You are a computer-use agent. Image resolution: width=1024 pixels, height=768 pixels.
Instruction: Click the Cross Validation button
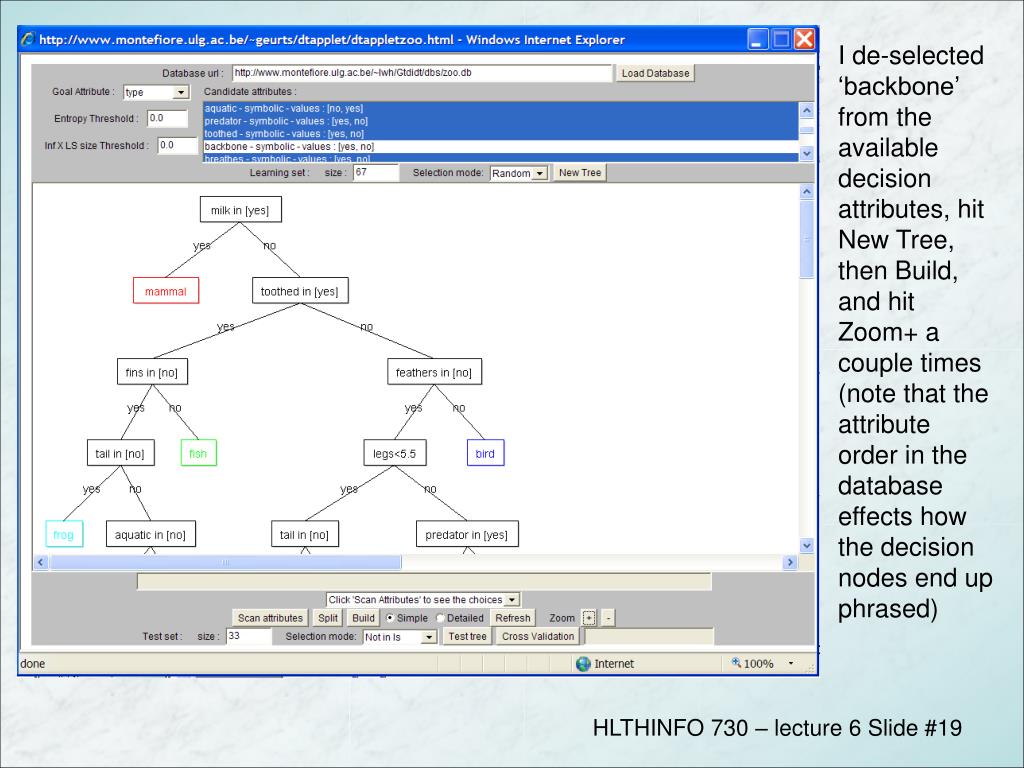538,636
